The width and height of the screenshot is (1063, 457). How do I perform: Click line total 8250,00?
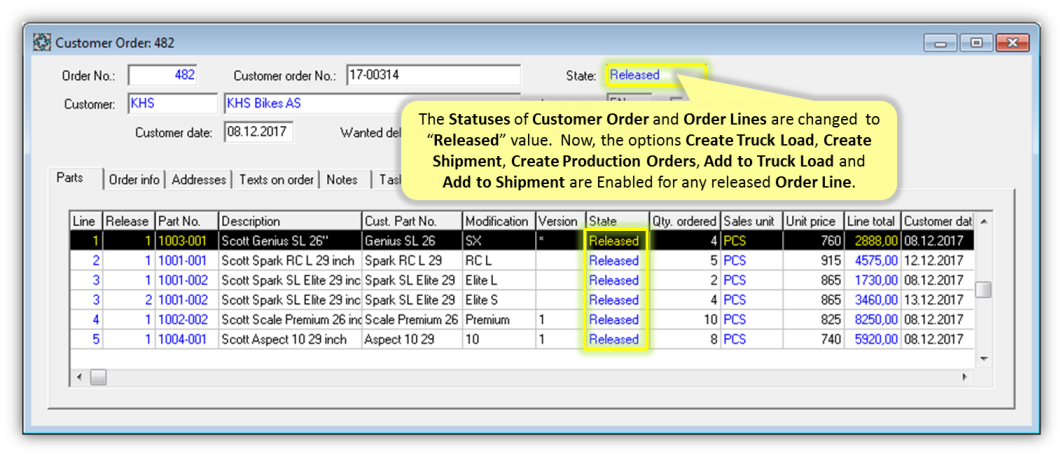point(872,319)
